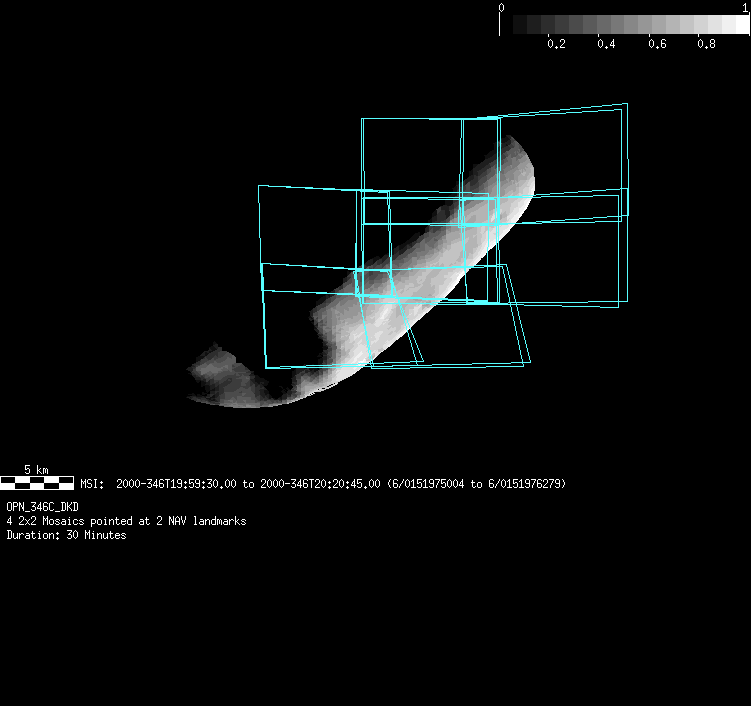Click the OPN_346C_DKD sequence name
The height and width of the screenshot is (706, 751).
coord(42,508)
